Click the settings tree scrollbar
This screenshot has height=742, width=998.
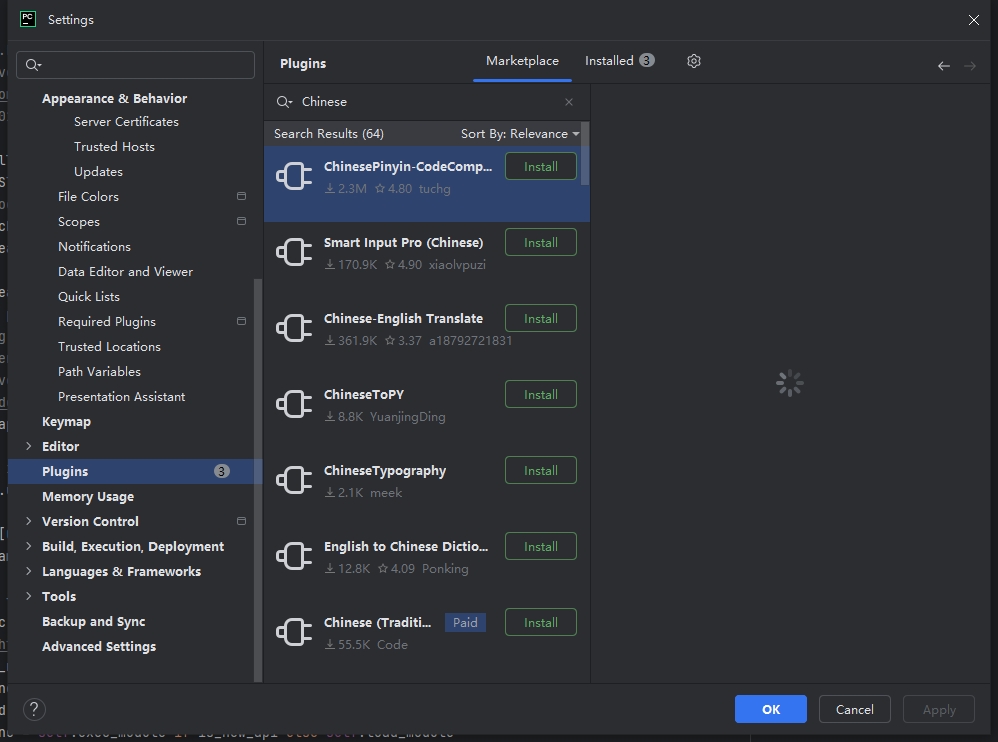tap(258, 480)
